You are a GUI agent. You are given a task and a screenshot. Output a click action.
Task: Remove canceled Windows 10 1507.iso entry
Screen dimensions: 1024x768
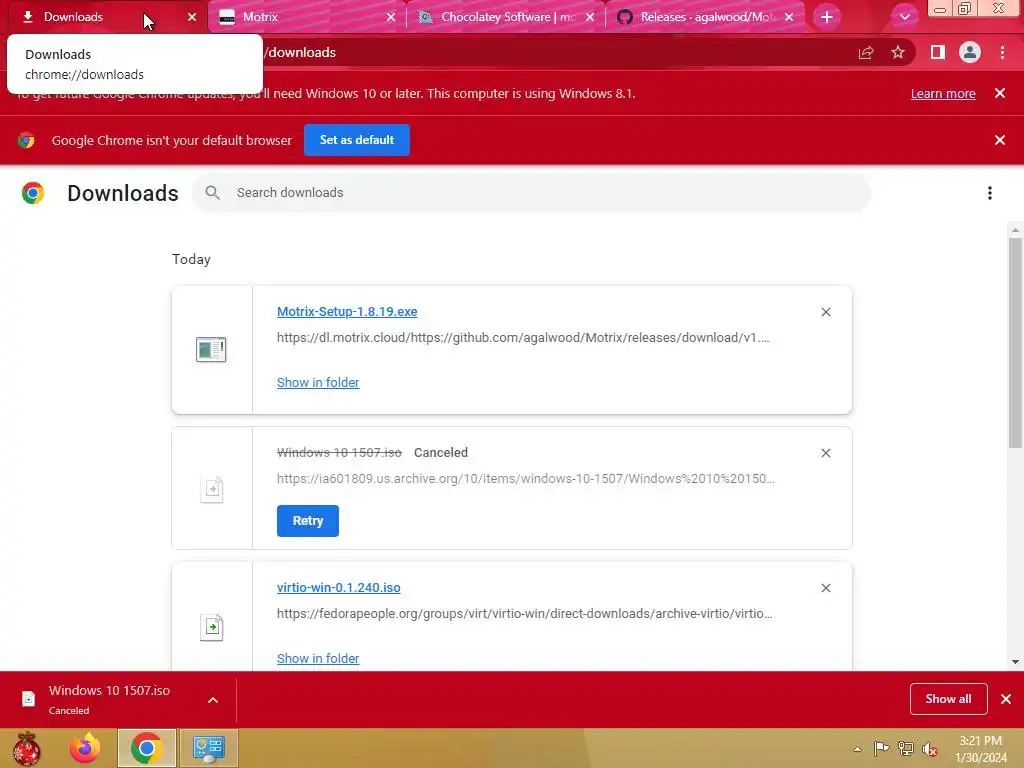tap(825, 453)
